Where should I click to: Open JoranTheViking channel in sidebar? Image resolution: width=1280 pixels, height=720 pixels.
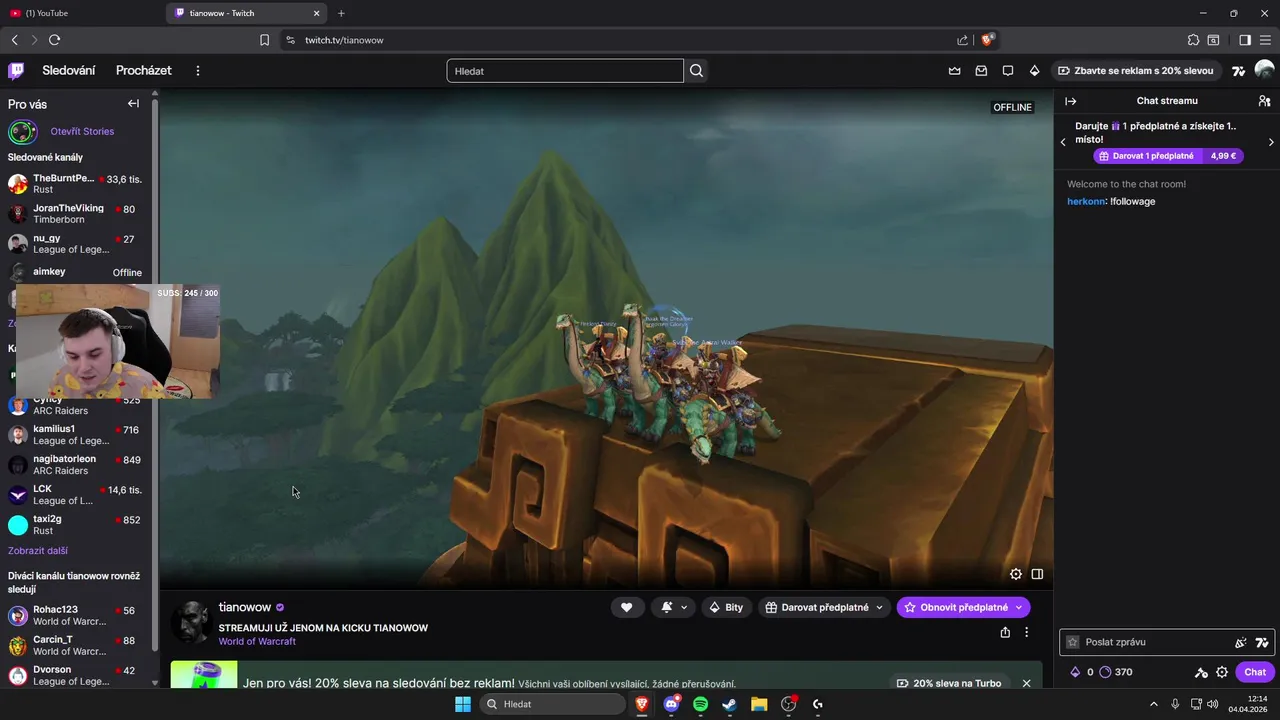pos(77,214)
